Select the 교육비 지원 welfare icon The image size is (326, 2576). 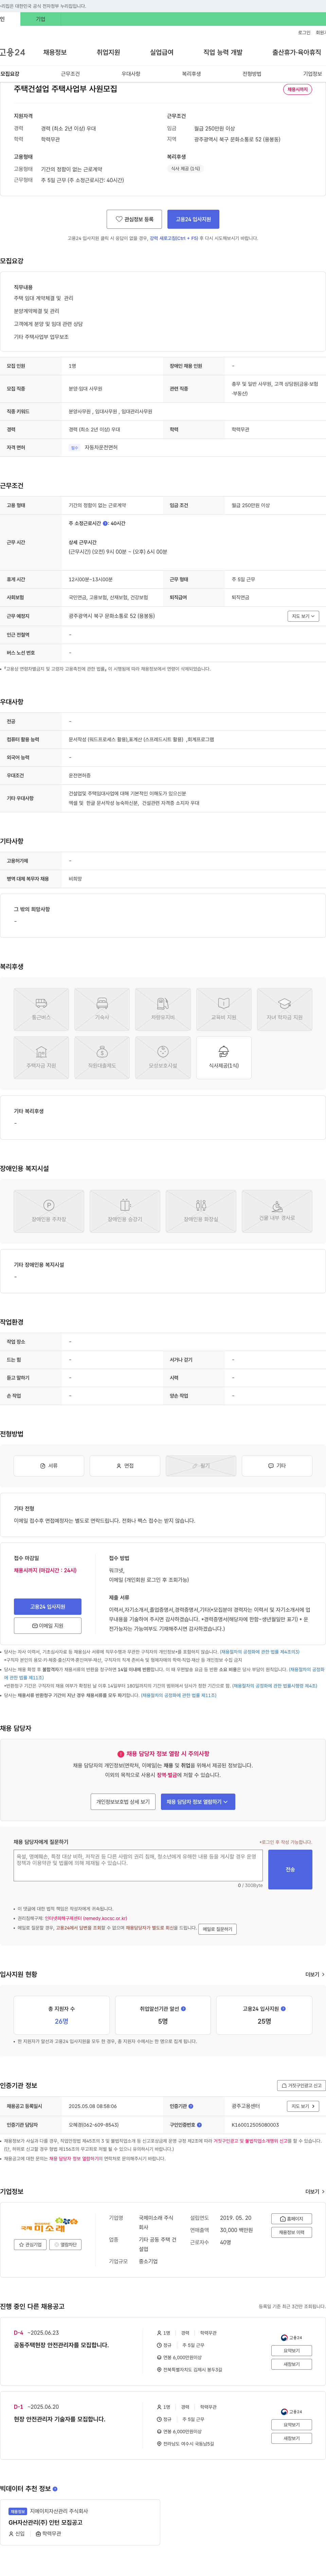point(224,1009)
